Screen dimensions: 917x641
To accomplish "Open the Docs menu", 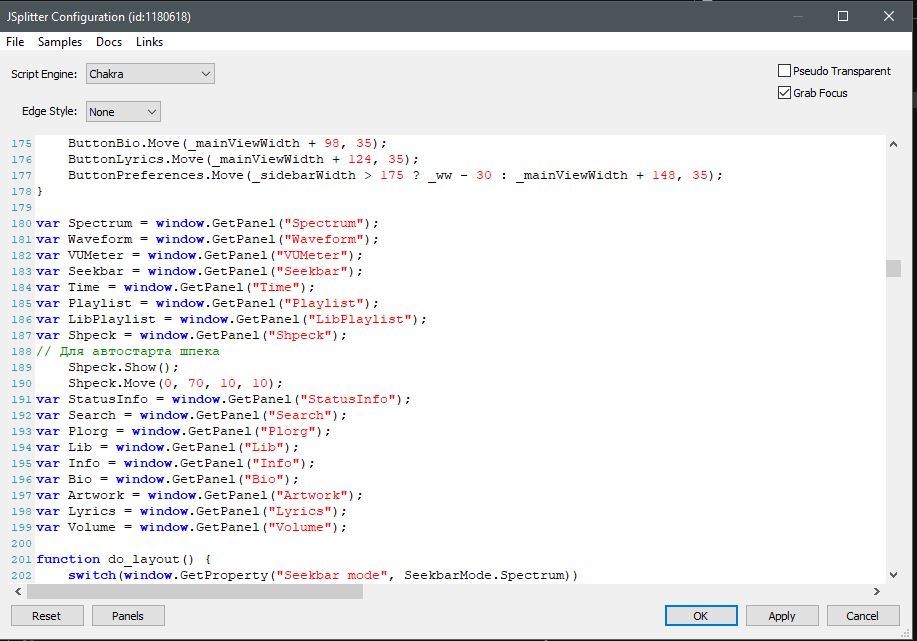I will (x=109, y=42).
